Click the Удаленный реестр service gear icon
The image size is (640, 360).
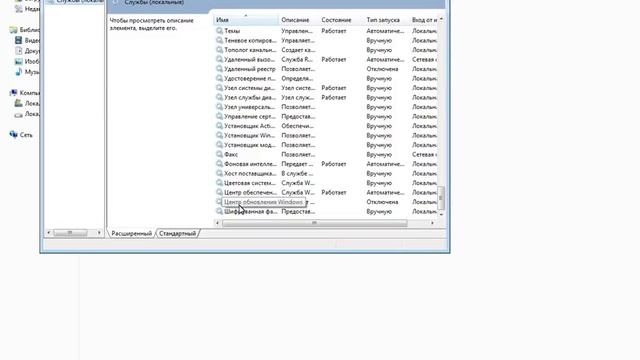pyautogui.click(x=219, y=69)
